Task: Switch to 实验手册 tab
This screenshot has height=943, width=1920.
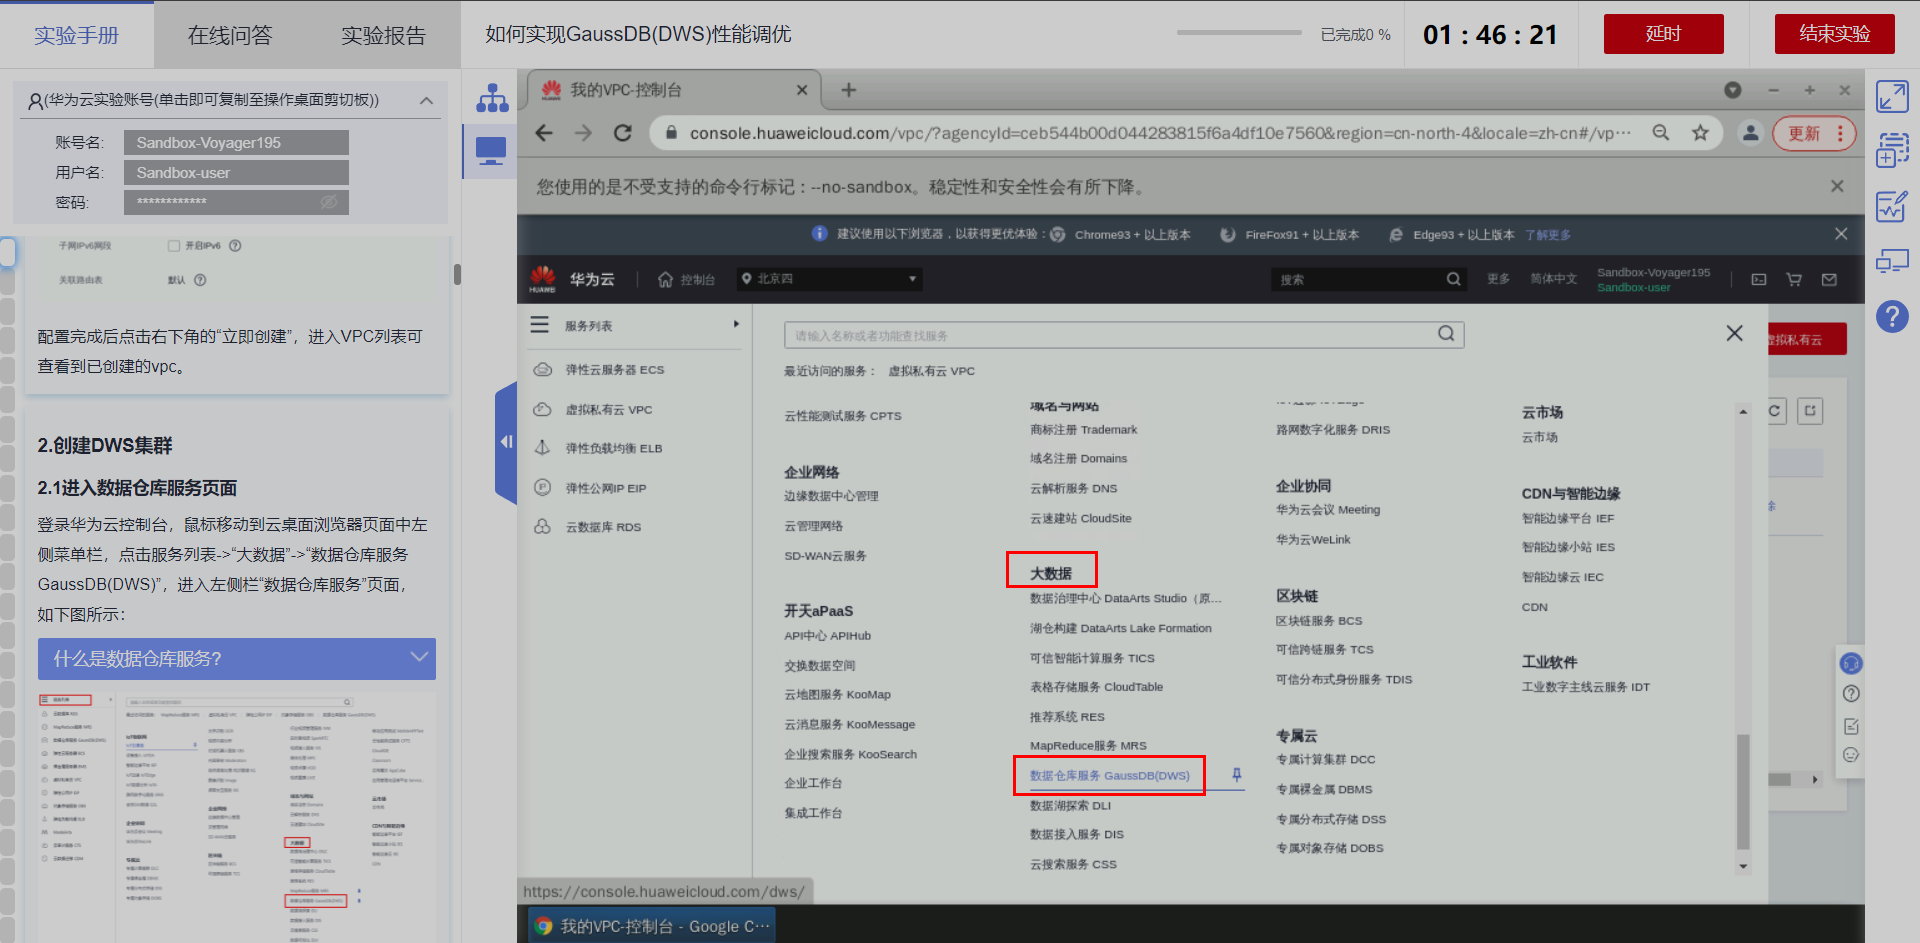Action: click(77, 35)
